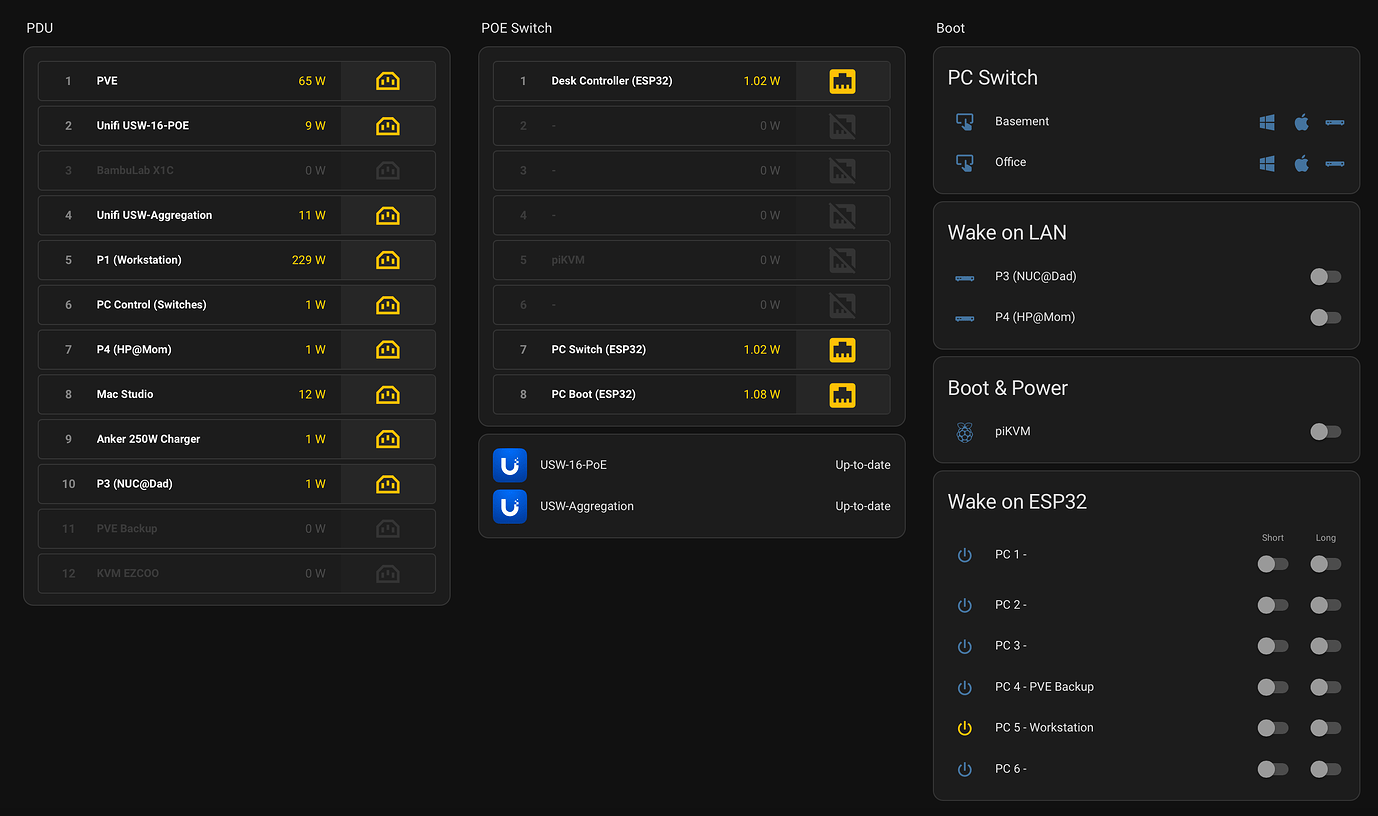The image size is (1378, 816).
Task: Toggle PC 2 Long press switch
Action: click(1326, 605)
